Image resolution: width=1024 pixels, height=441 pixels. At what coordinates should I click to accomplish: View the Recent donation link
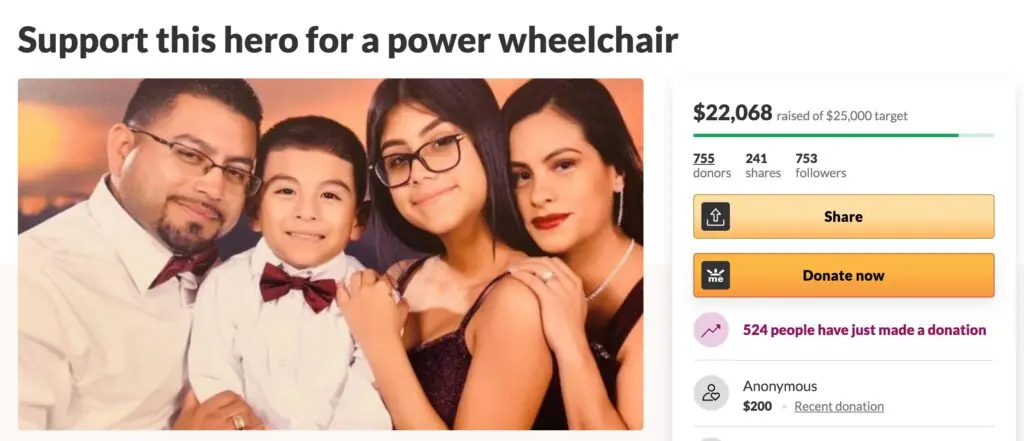pyautogui.click(x=839, y=406)
